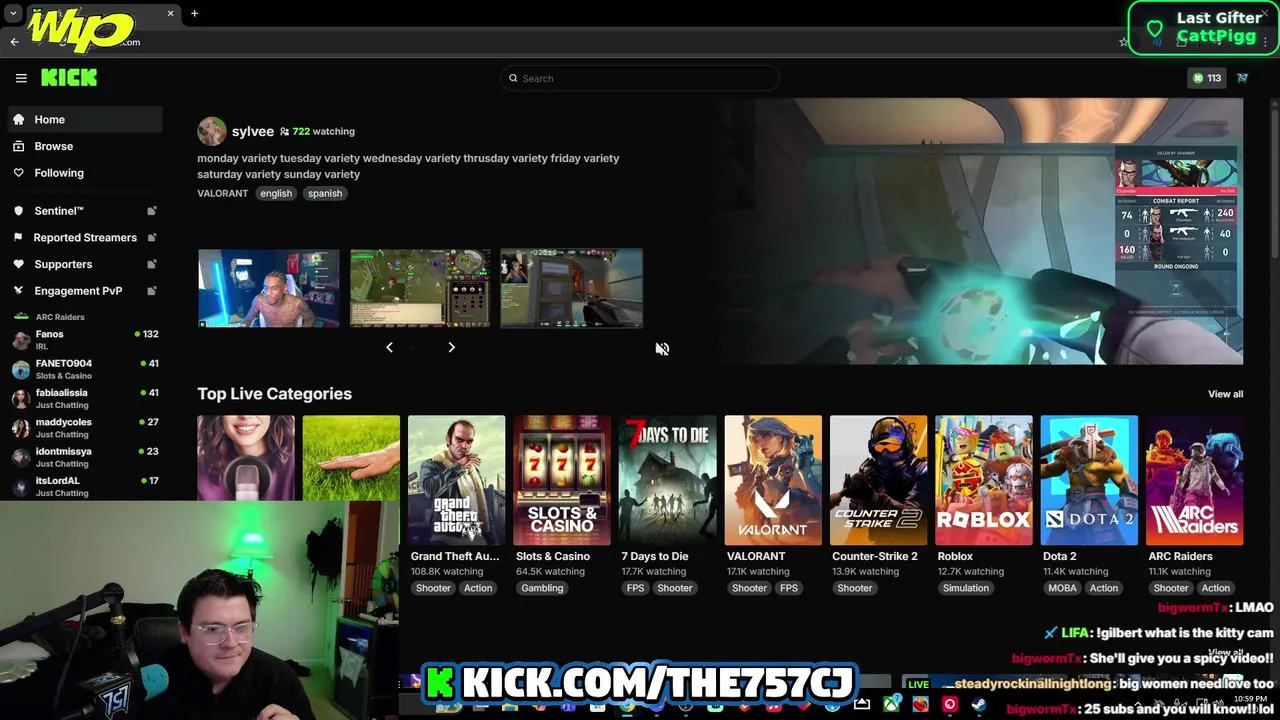Open the third carousel thumbnail with shooter game
The height and width of the screenshot is (720, 1280).
(x=571, y=288)
